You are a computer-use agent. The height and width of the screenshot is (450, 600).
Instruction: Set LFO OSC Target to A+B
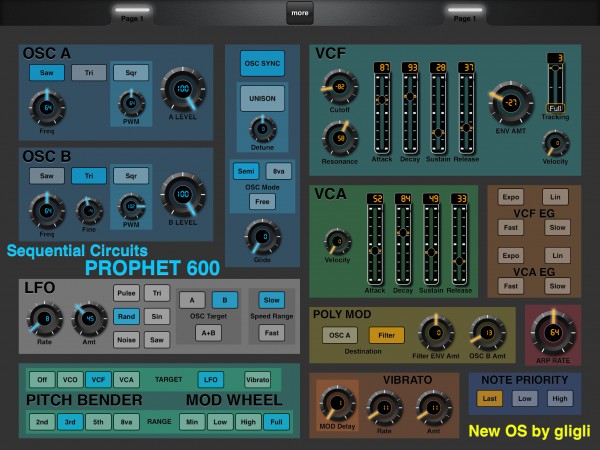[x=209, y=333]
